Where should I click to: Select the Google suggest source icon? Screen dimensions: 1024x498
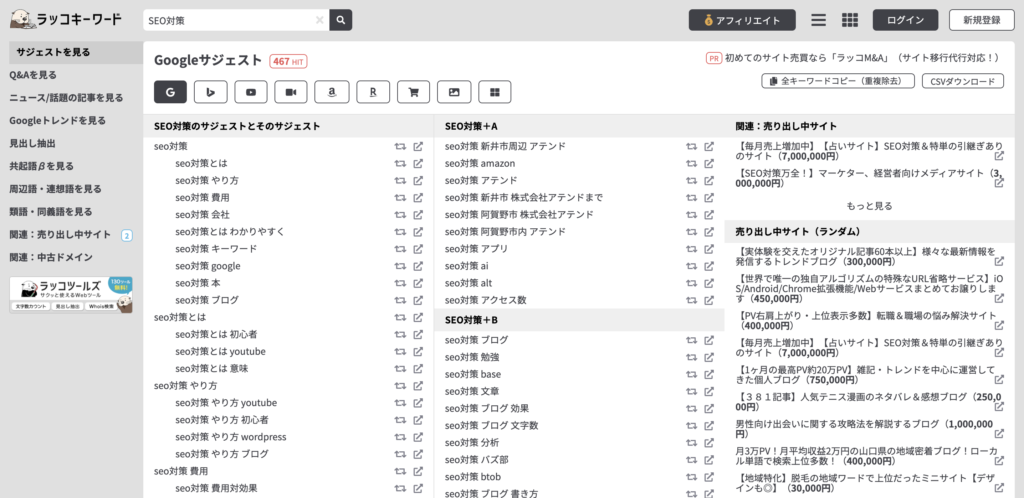(x=170, y=92)
